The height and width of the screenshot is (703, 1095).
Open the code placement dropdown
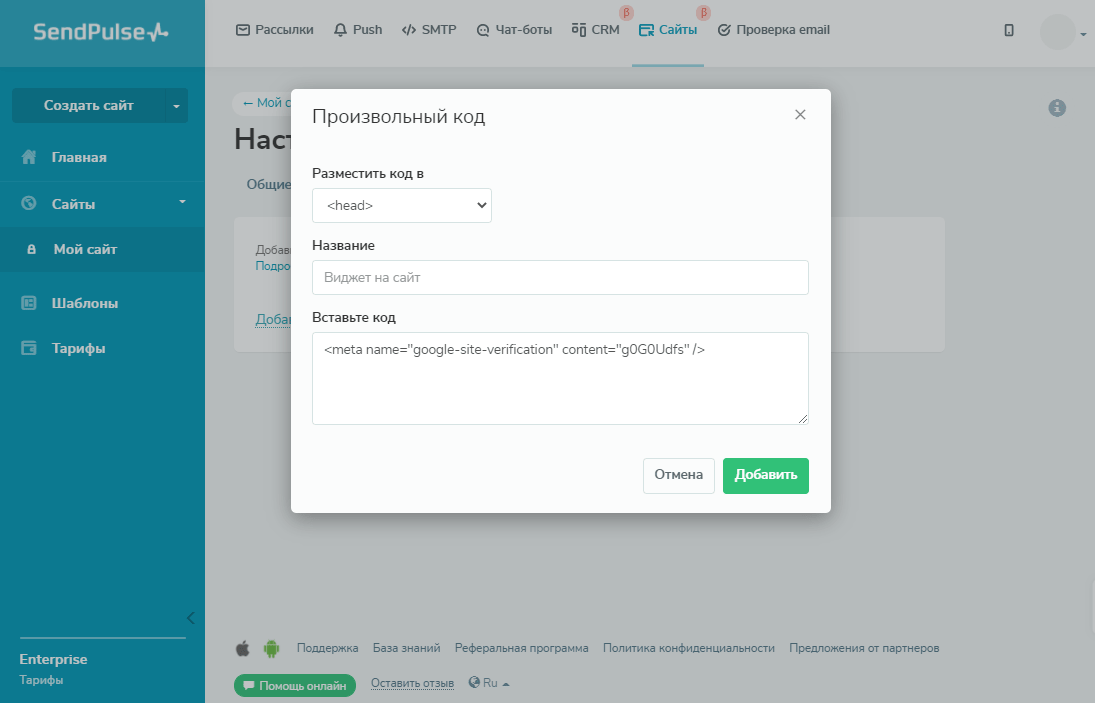401,205
